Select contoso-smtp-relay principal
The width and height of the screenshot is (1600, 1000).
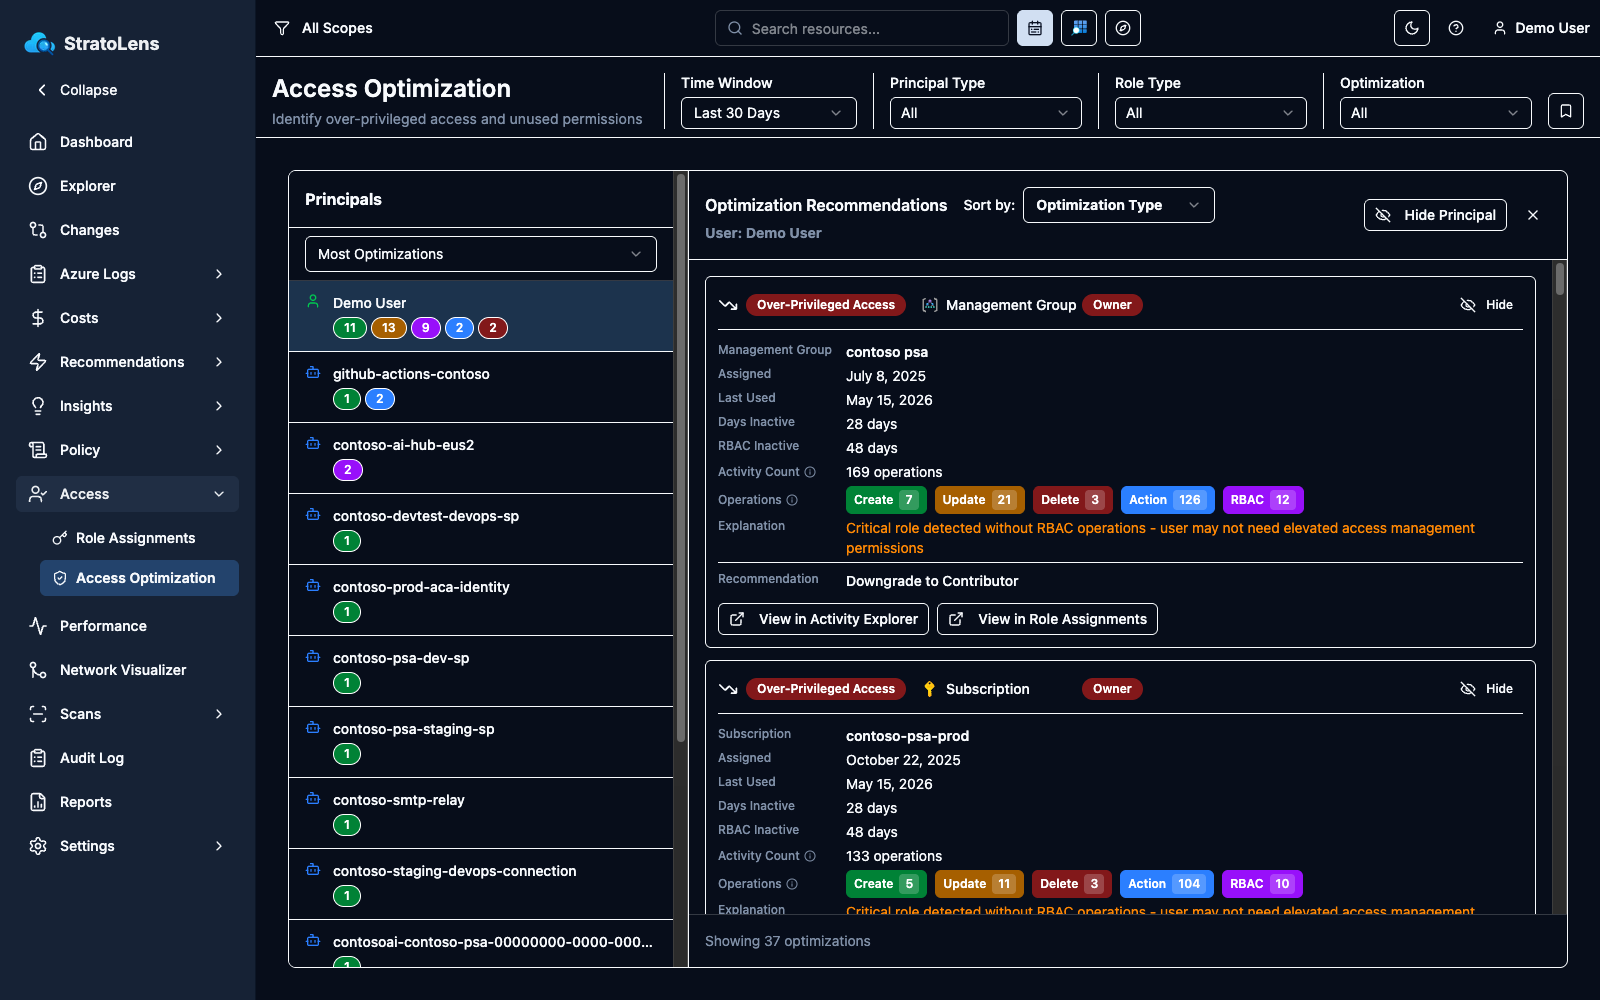tap(481, 813)
